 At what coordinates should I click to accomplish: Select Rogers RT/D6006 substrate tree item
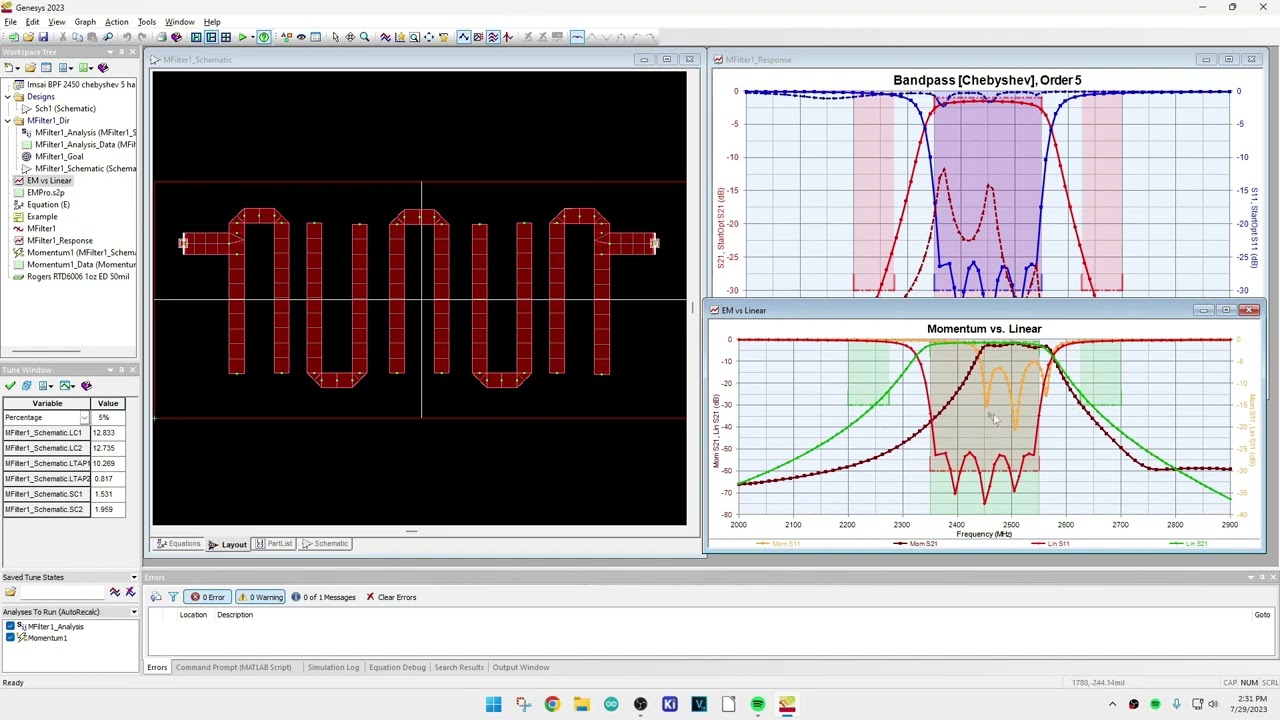pyautogui.click(x=77, y=277)
